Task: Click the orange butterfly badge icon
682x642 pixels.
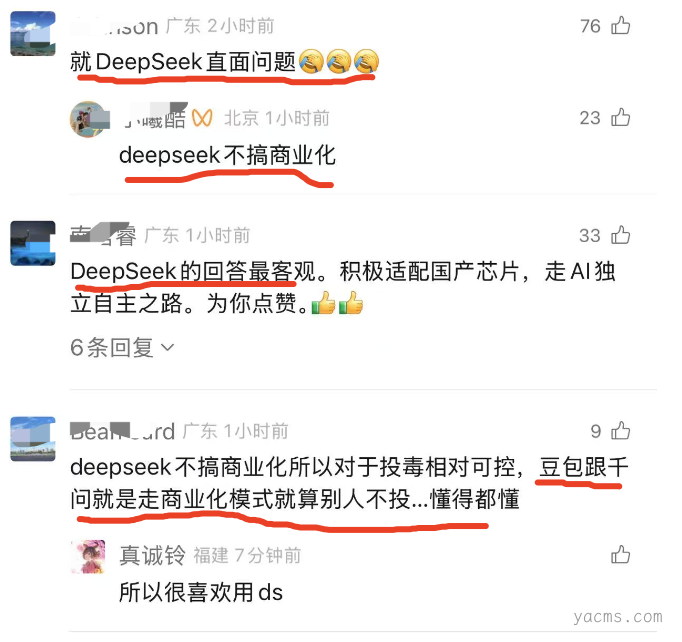Action: click(x=202, y=118)
